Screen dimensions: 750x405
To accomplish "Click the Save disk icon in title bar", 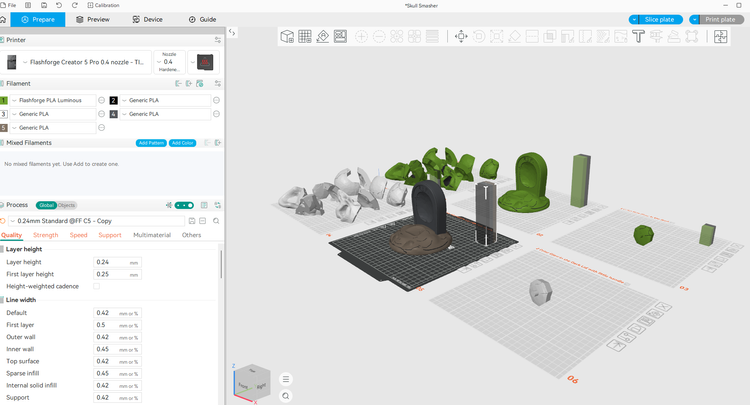I will pyautogui.click(x=44, y=5).
